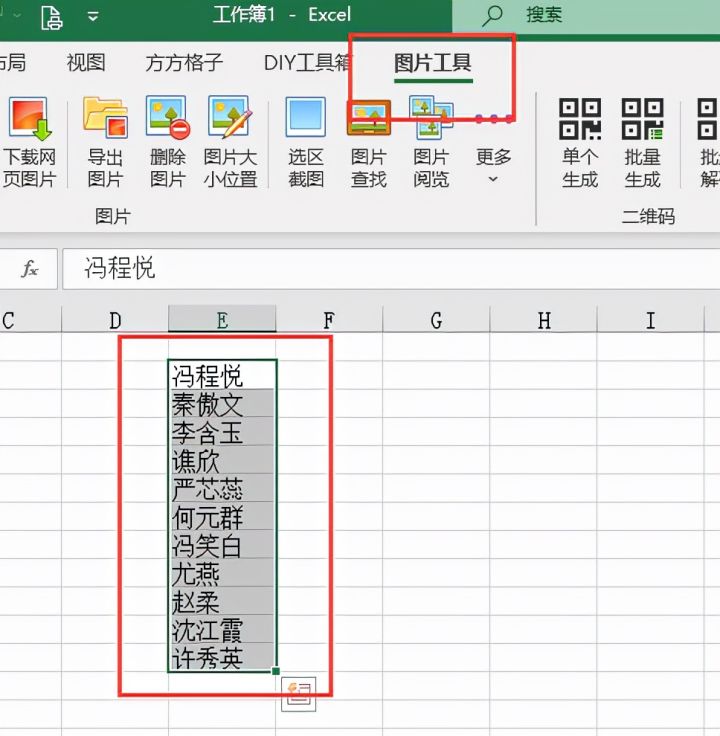Screen dimensions: 720x736
Task: Click the fill handle of the selection
Action: pyautogui.click(x=276, y=671)
